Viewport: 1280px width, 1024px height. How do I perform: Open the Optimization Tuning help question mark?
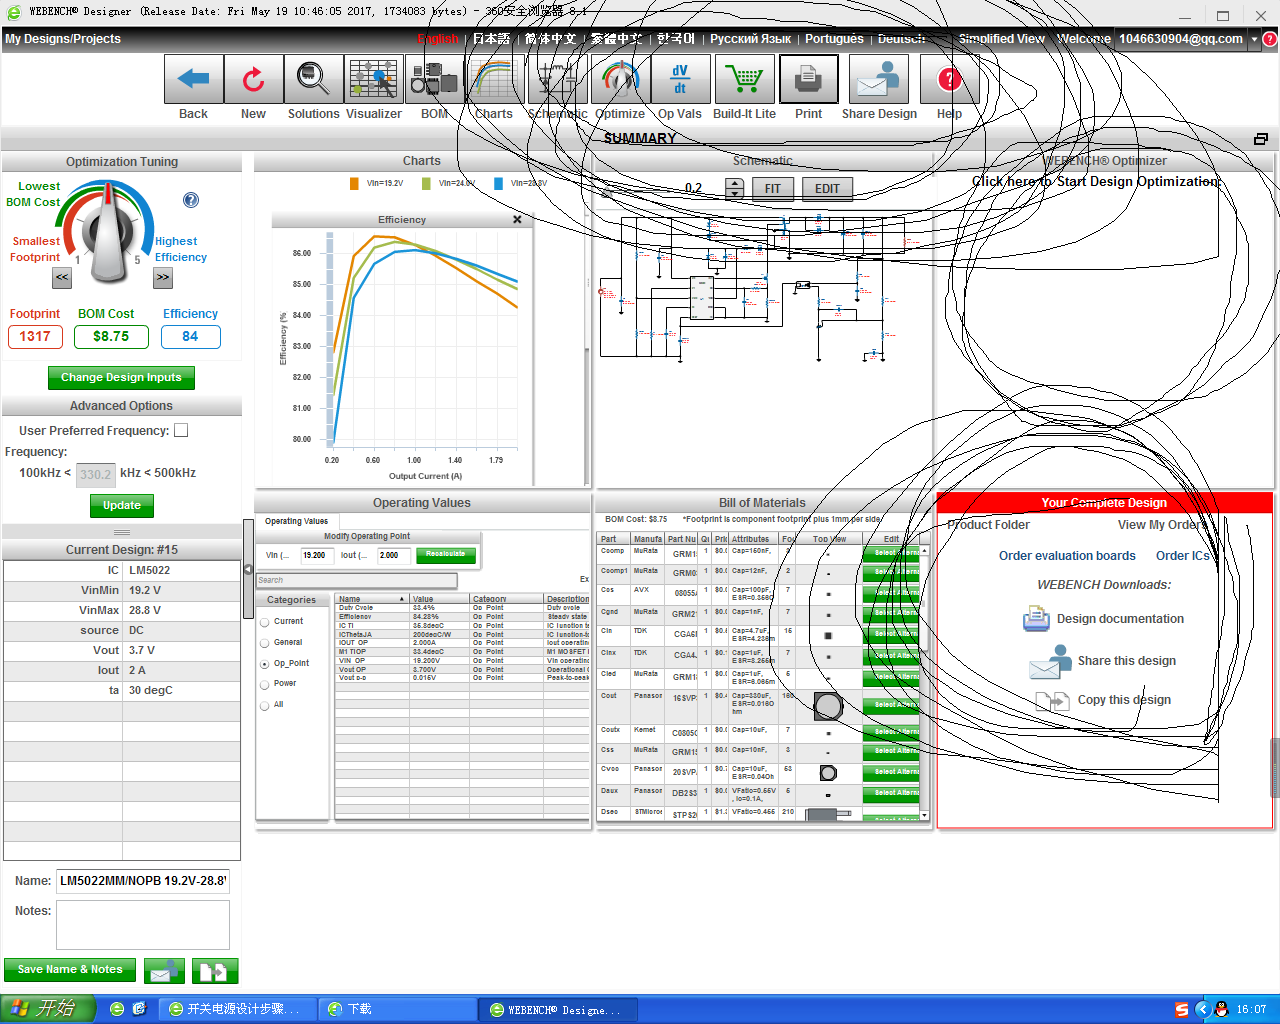point(191,200)
